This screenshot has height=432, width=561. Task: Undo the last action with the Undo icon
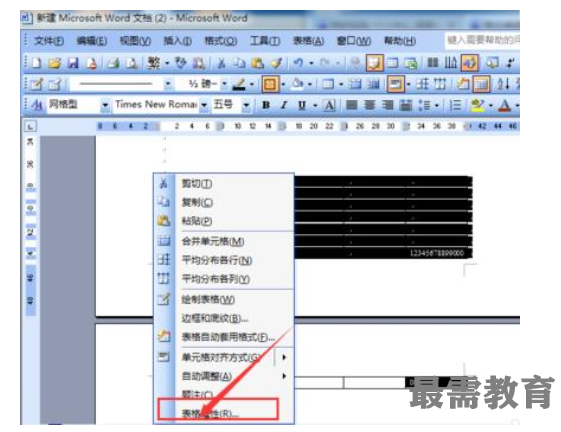click(x=298, y=63)
